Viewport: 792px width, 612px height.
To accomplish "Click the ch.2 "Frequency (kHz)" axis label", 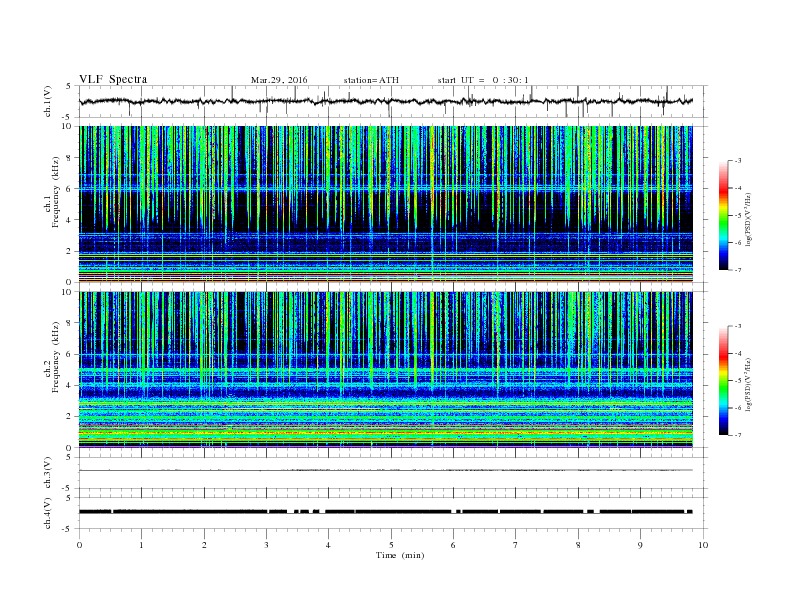I will click(x=56, y=356).
